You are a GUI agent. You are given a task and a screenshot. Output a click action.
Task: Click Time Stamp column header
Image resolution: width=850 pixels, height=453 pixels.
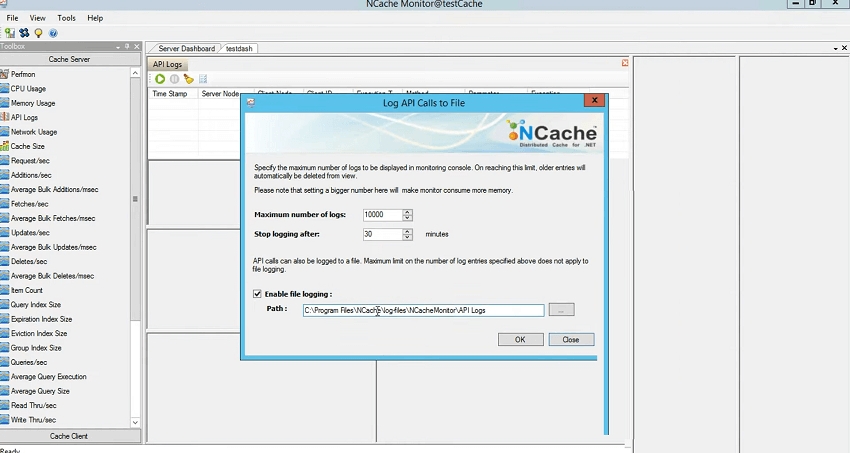173,94
